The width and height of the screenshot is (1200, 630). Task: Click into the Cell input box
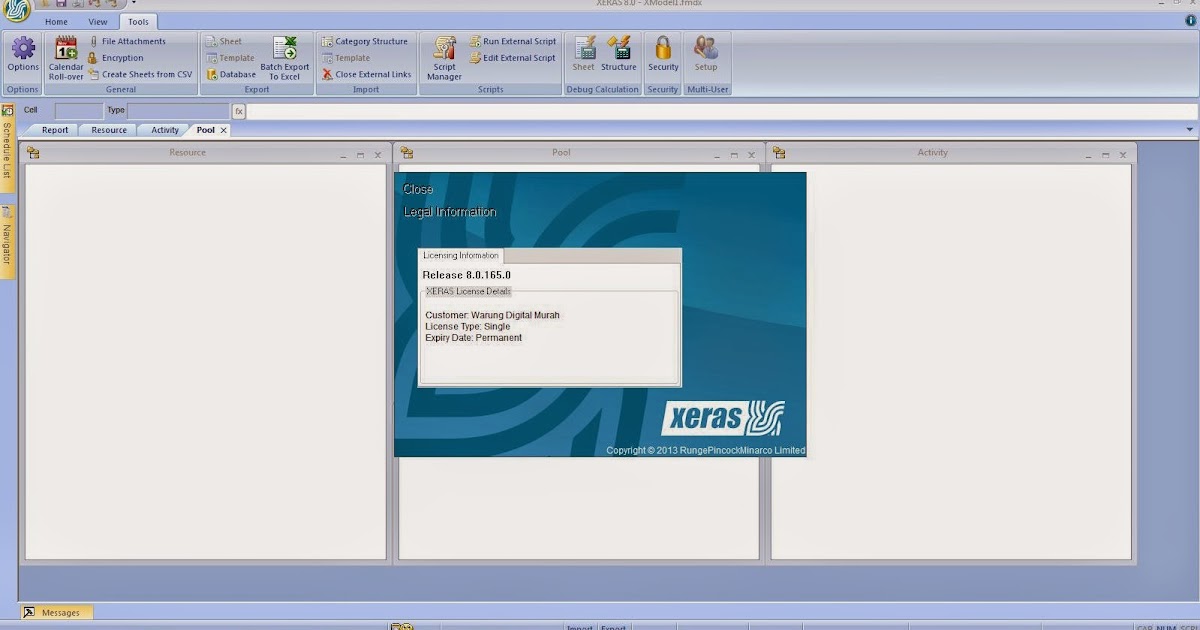(78, 111)
